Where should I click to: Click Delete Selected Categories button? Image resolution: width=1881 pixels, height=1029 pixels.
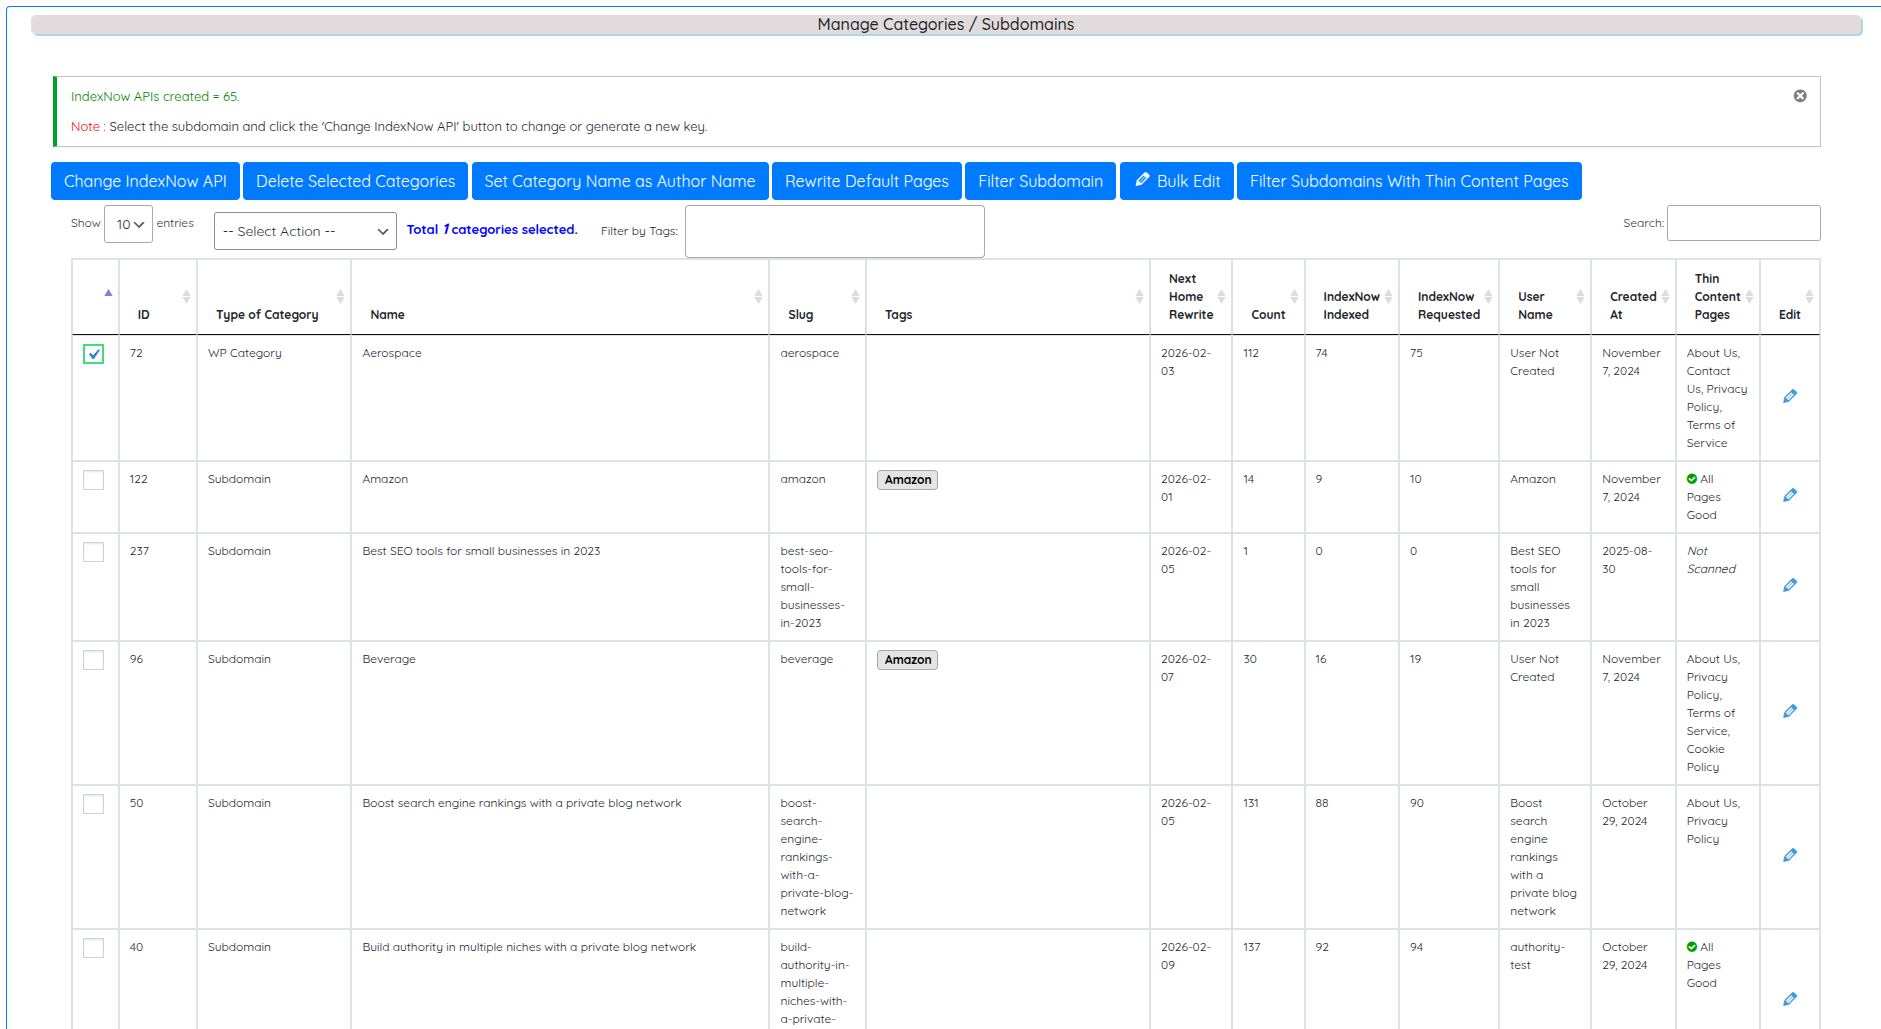point(355,181)
